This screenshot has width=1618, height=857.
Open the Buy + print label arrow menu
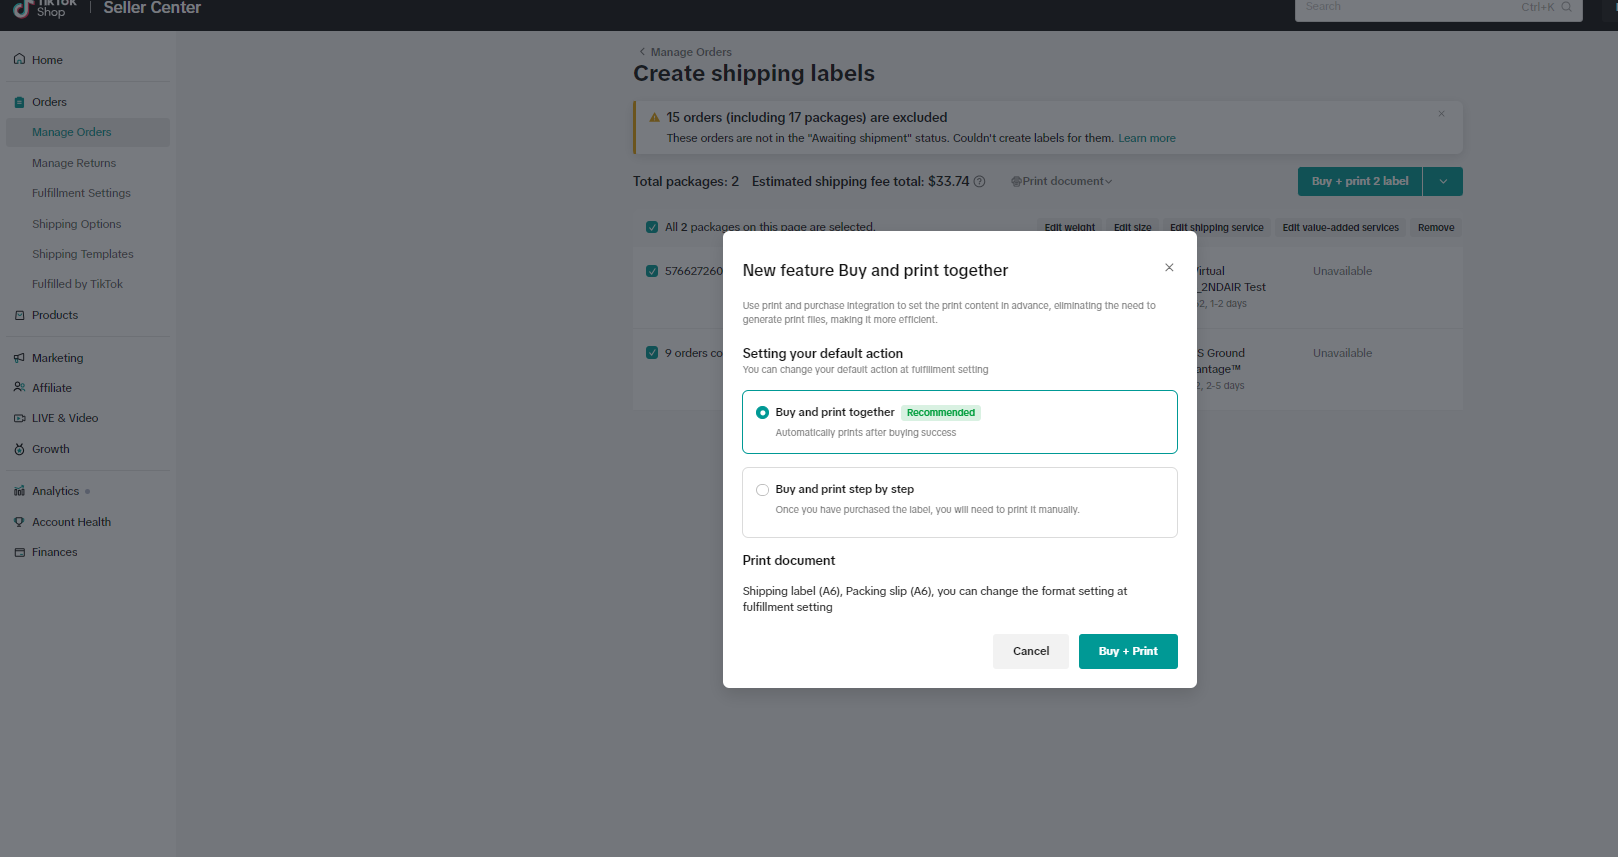click(1443, 181)
